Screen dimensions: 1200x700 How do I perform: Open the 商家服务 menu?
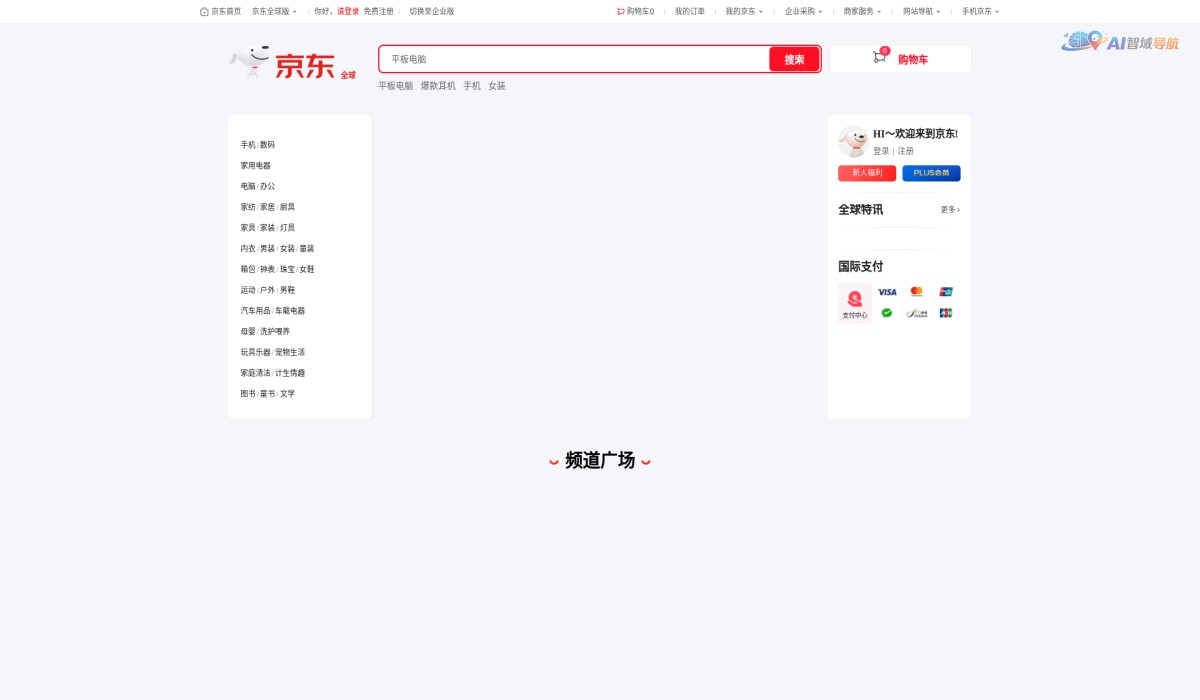tap(860, 11)
